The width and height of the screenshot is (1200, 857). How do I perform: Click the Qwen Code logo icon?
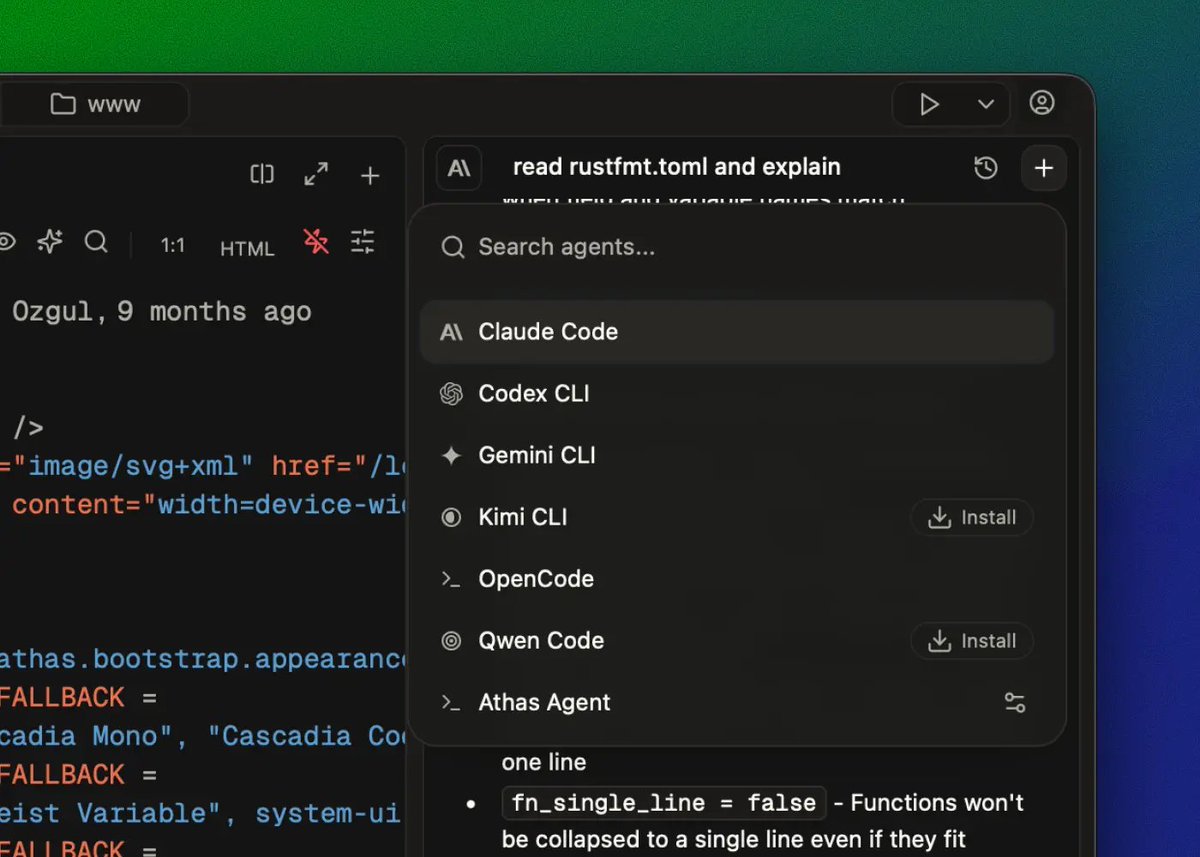coord(452,641)
